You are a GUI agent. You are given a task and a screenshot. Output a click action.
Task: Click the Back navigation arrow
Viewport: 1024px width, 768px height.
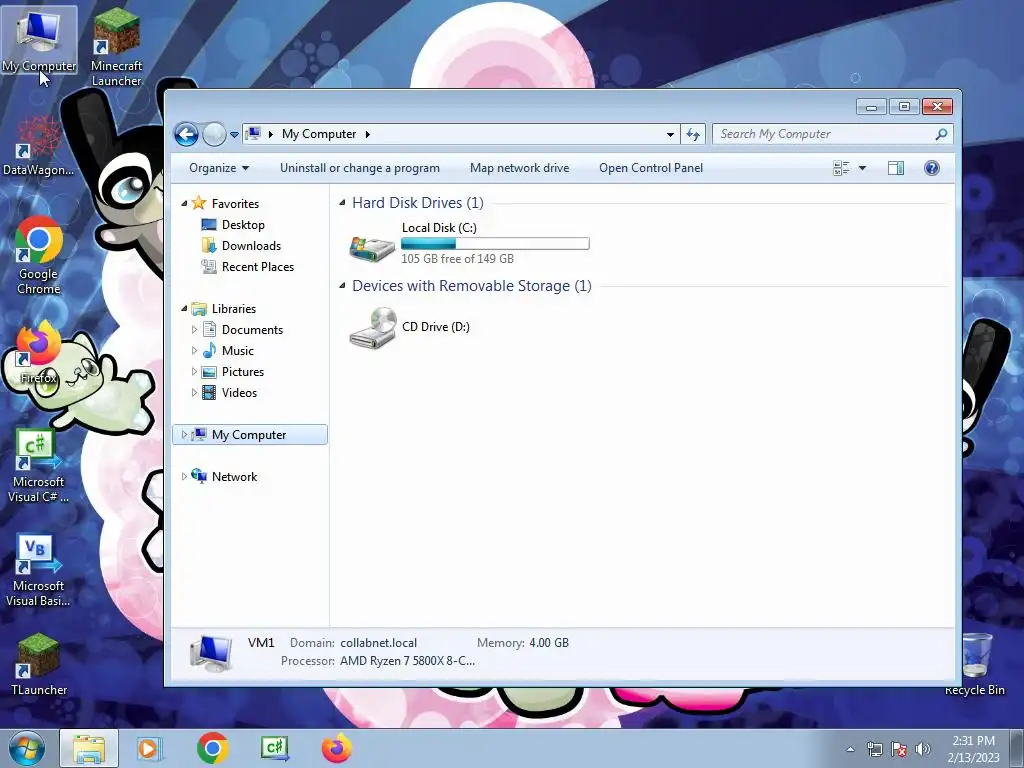pos(186,135)
